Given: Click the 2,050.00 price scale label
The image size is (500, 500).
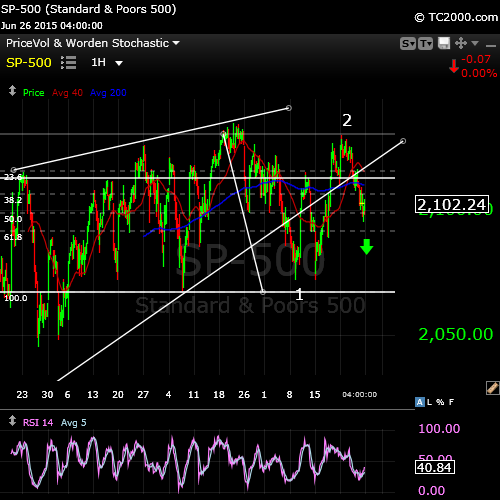Looking at the screenshot, I should pyautogui.click(x=455, y=334).
